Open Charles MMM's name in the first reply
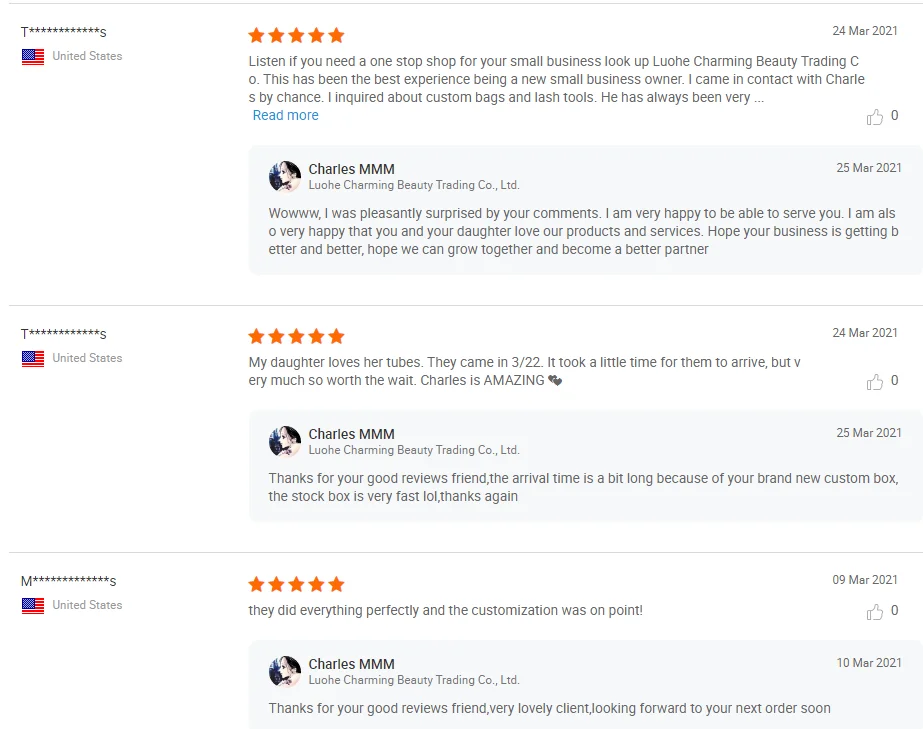The image size is (923, 729). point(351,169)
